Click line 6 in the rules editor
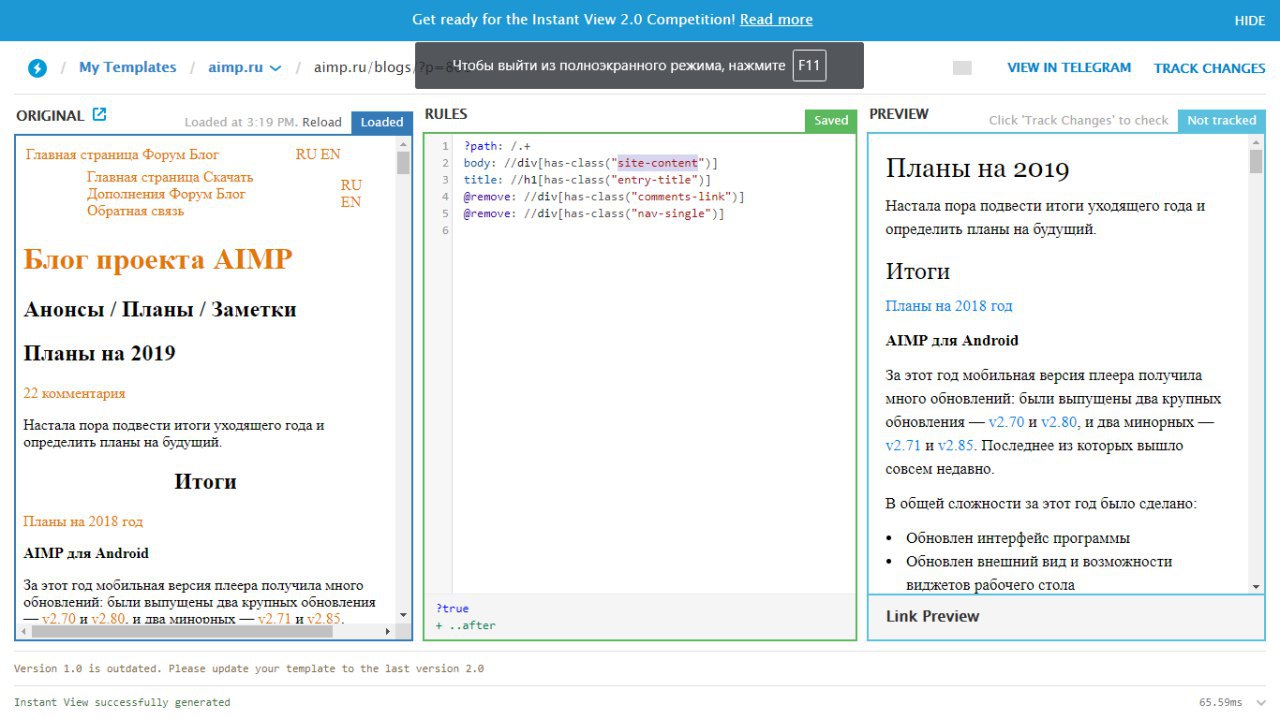The height and width of the screenshot is (719, 1280). pos(654,230)
